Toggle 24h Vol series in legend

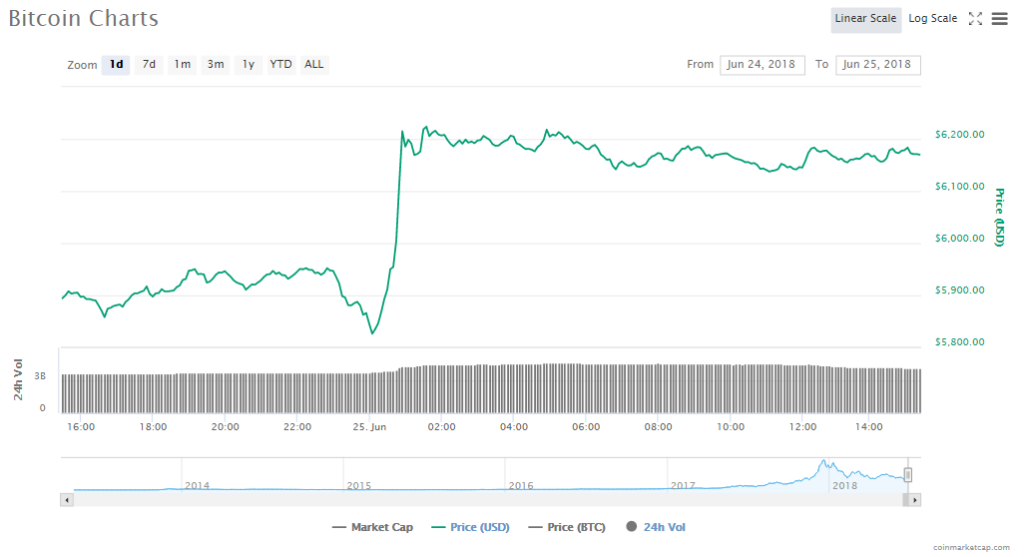[656, 527]
